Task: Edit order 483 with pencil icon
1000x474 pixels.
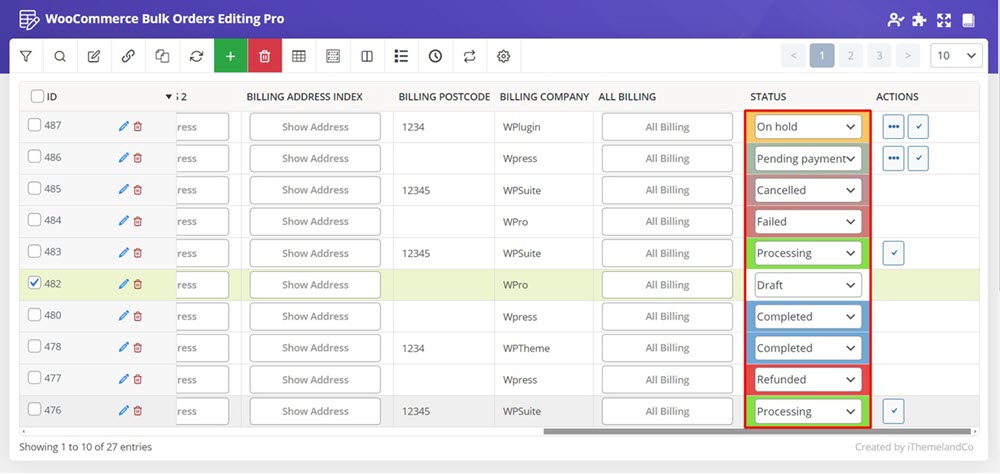Action: 124,253
